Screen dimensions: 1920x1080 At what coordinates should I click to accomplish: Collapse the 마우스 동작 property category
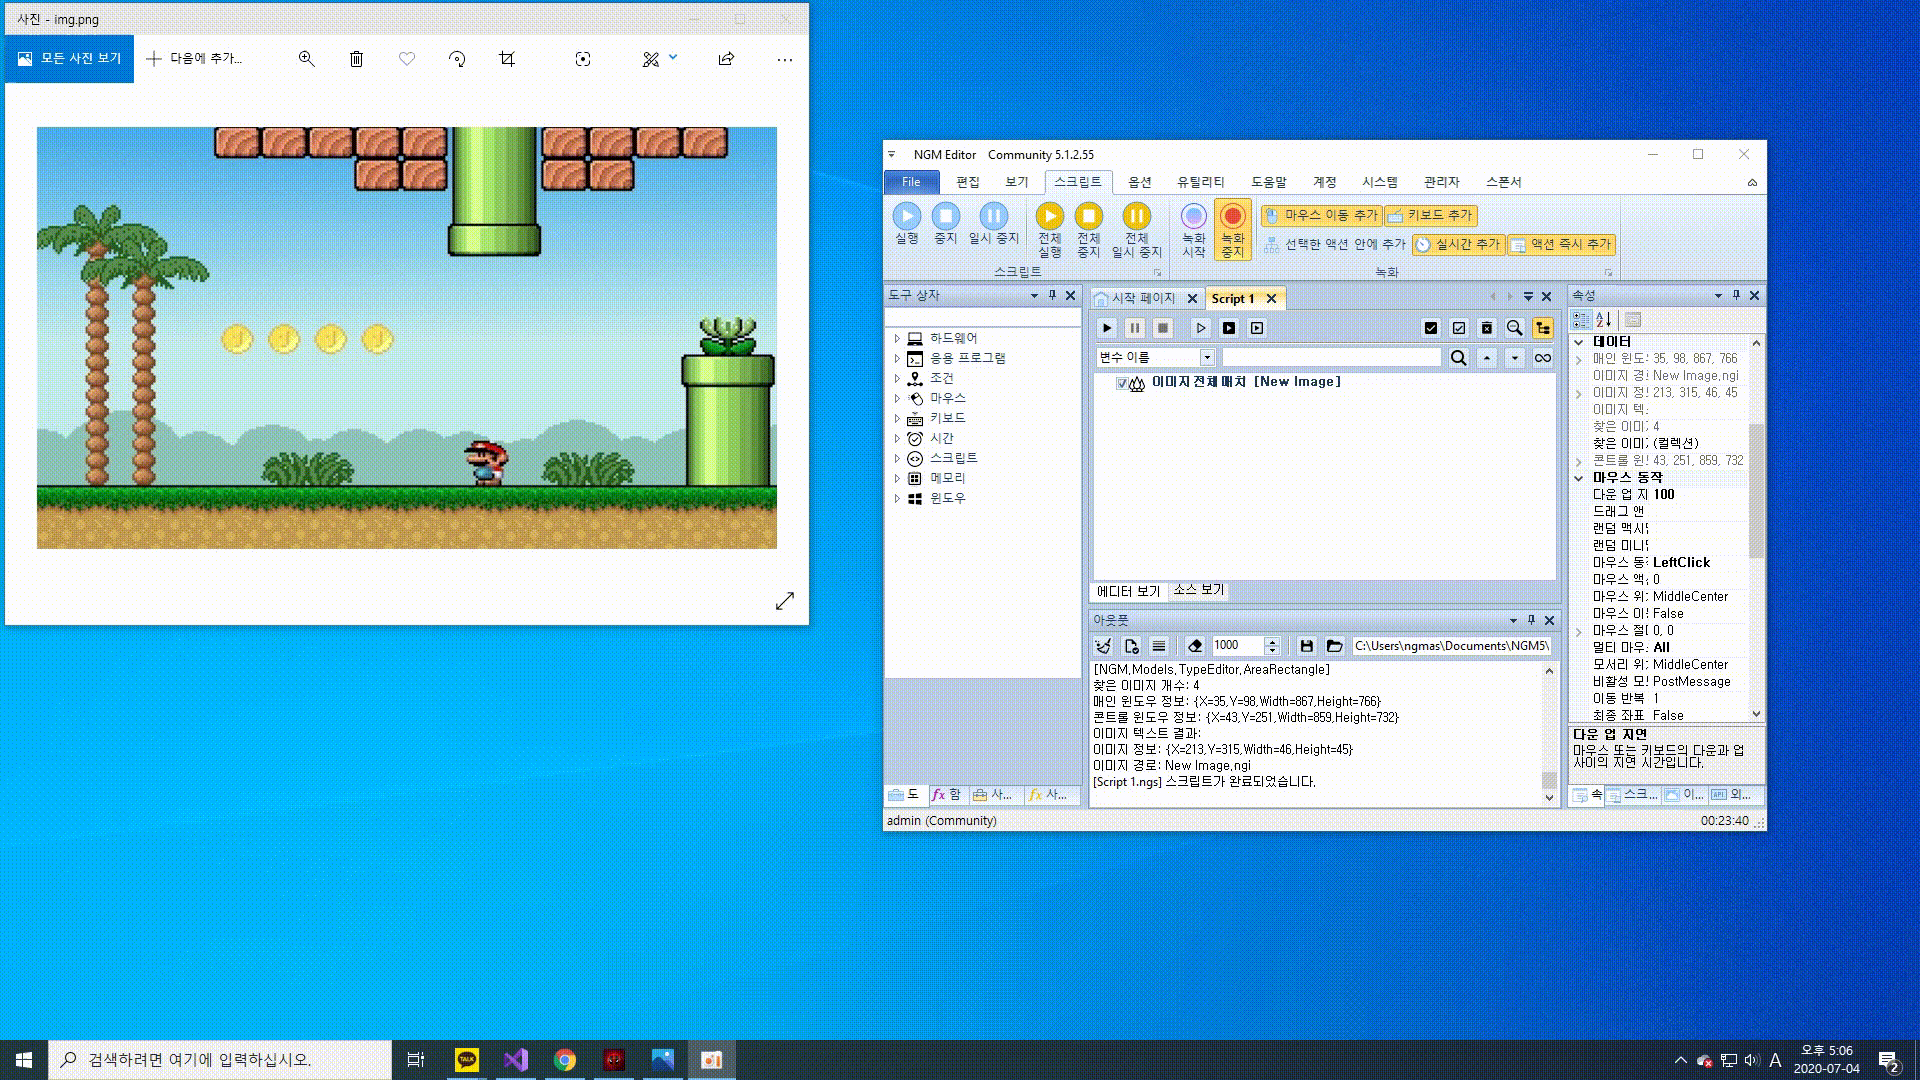(1579, 478)
